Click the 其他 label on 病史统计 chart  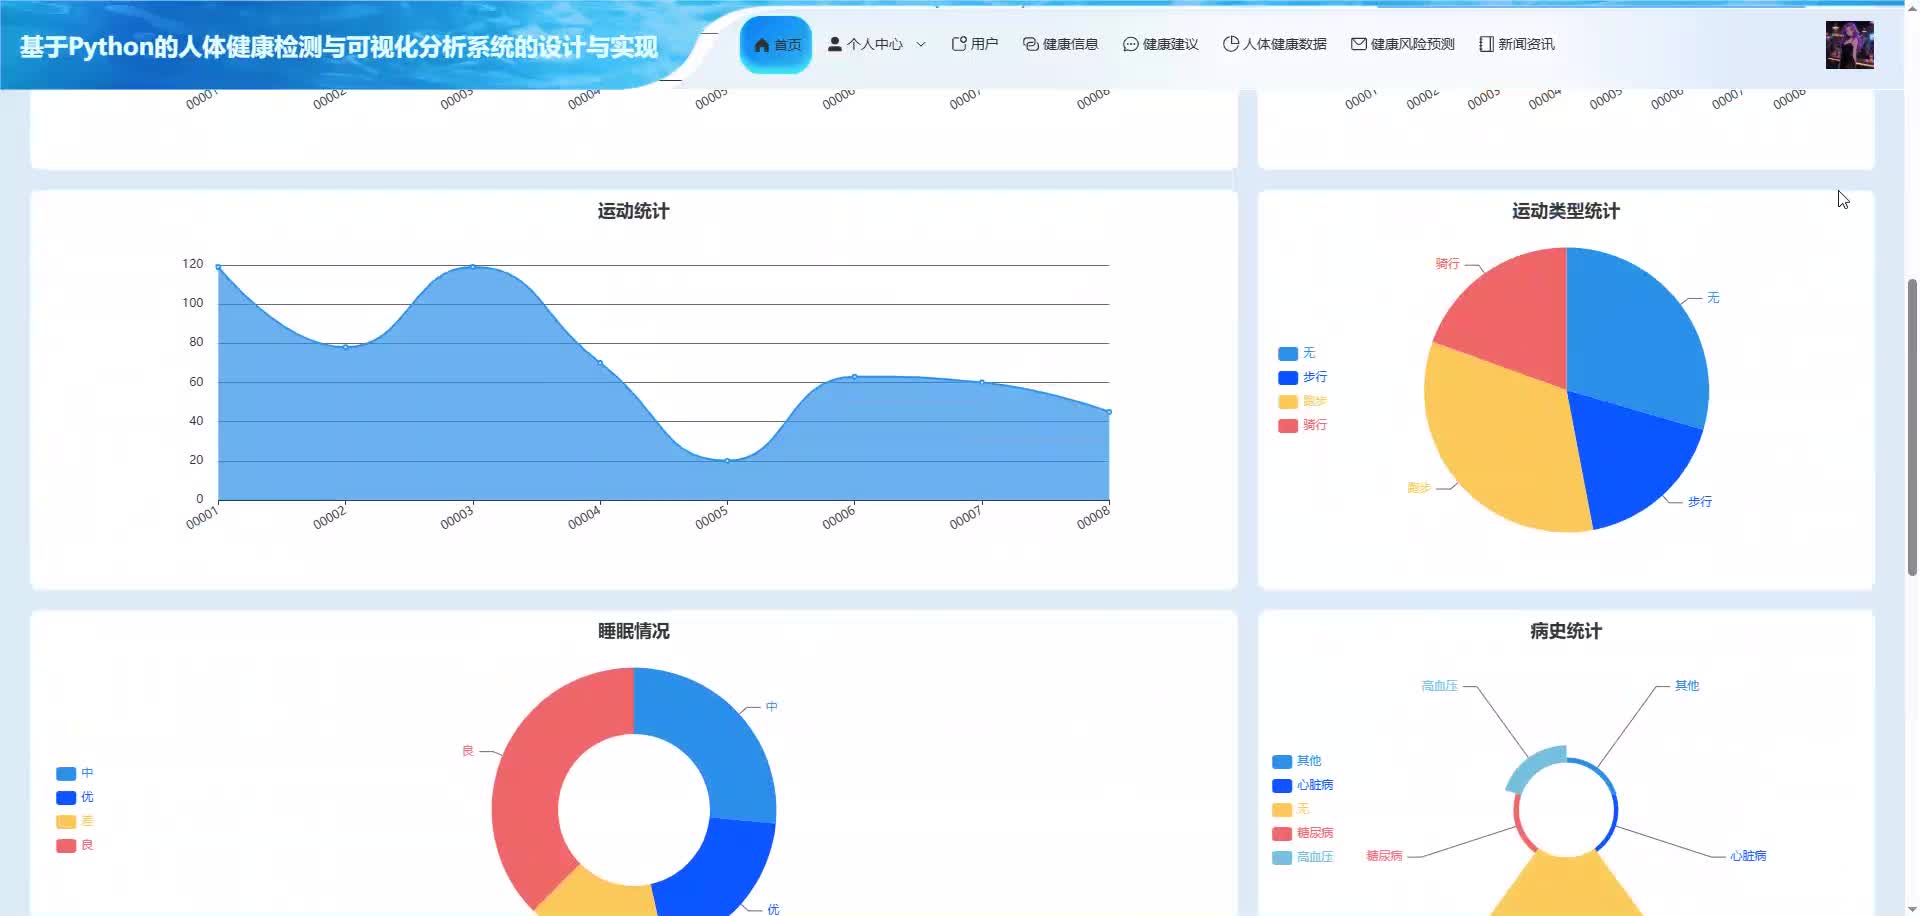(x=1687, y=686)
